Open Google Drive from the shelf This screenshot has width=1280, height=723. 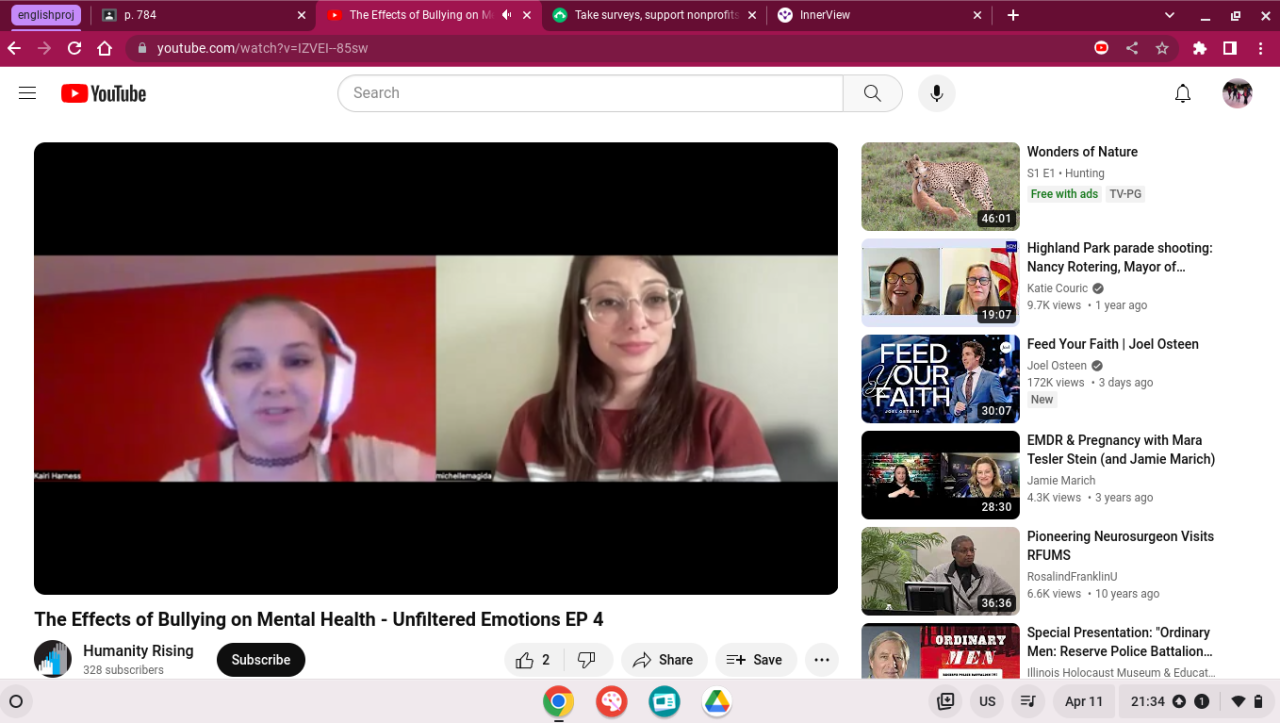coord(717,702)
